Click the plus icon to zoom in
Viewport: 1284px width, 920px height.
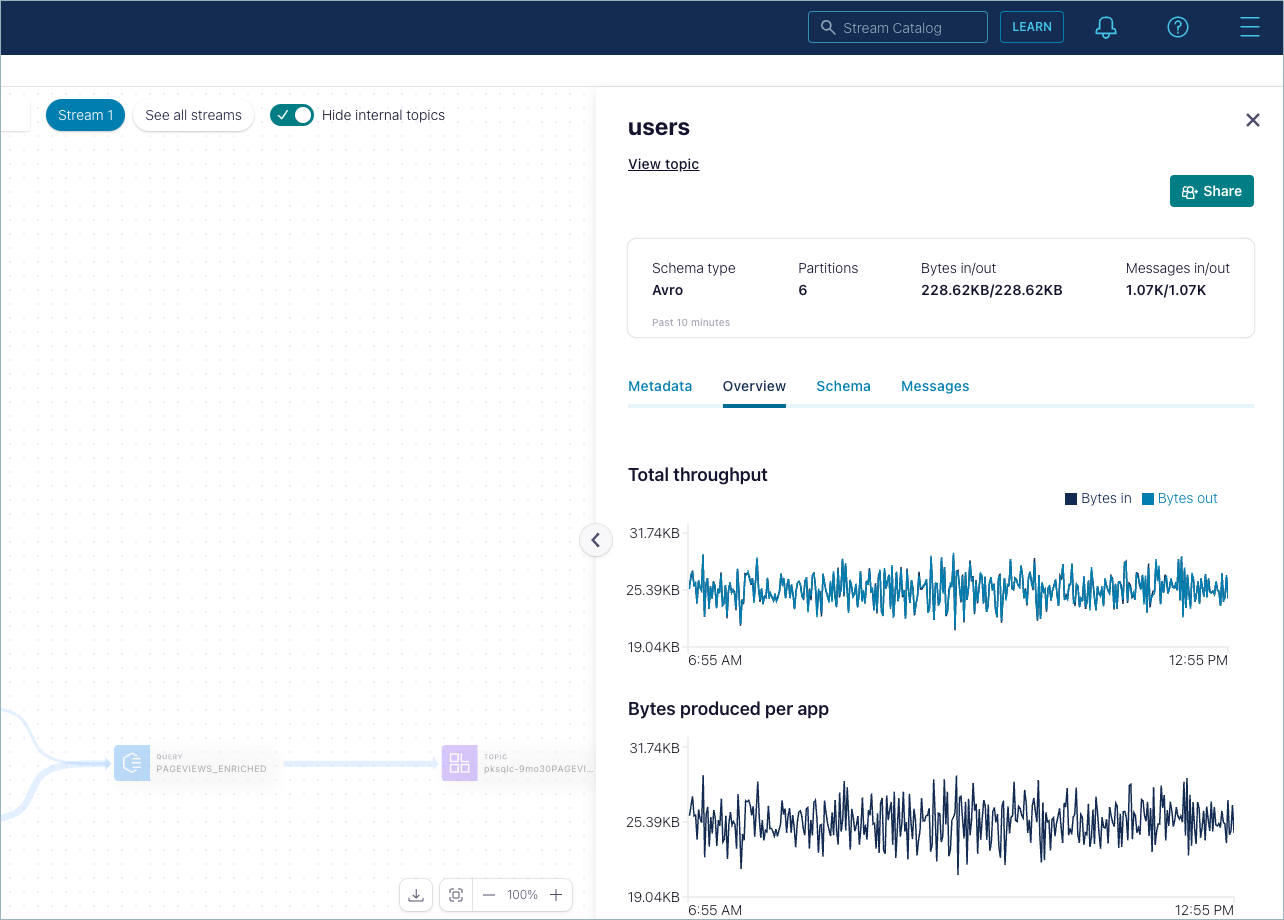[x=556, y=895]
